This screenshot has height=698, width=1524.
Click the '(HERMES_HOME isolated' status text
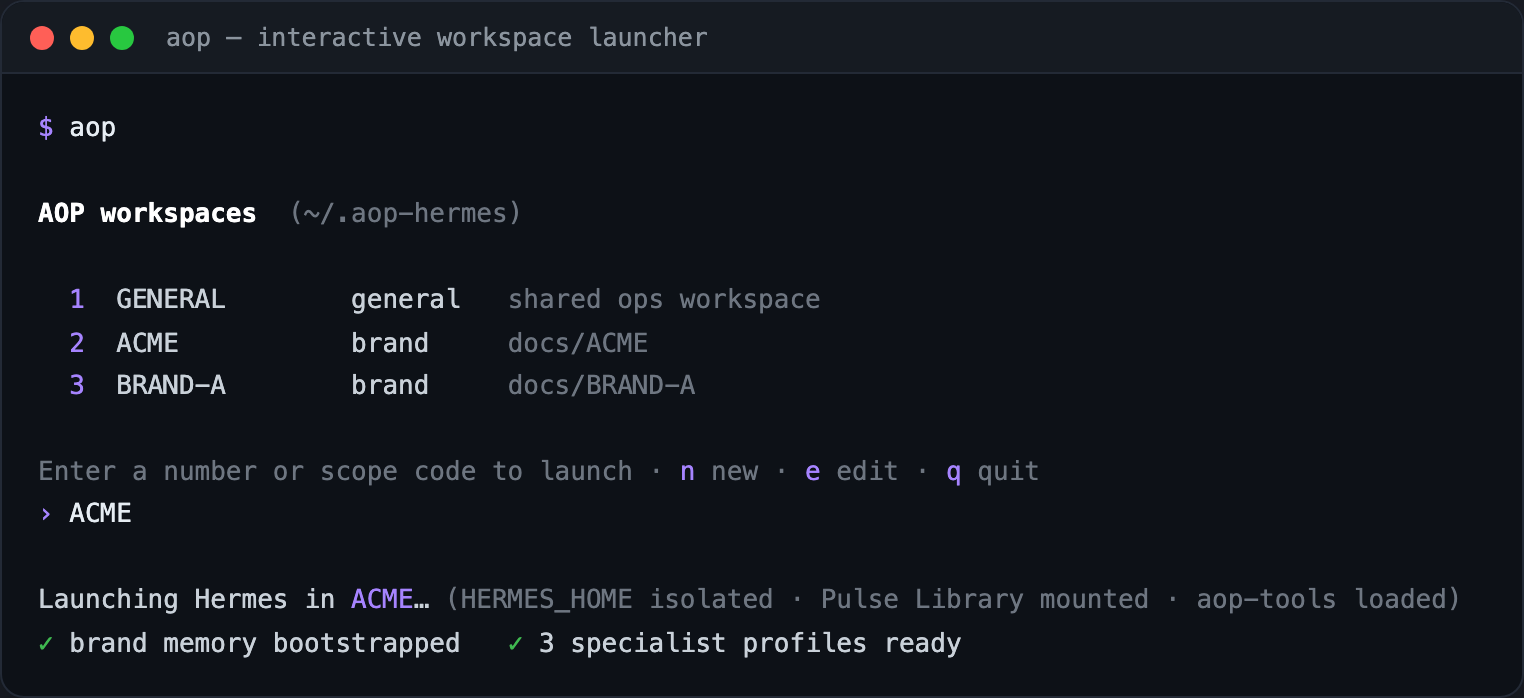609,600
